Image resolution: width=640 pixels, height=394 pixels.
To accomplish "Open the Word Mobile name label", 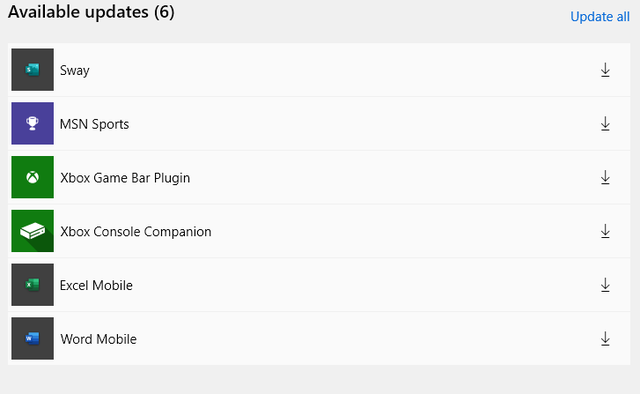I will tap(98, 339).
